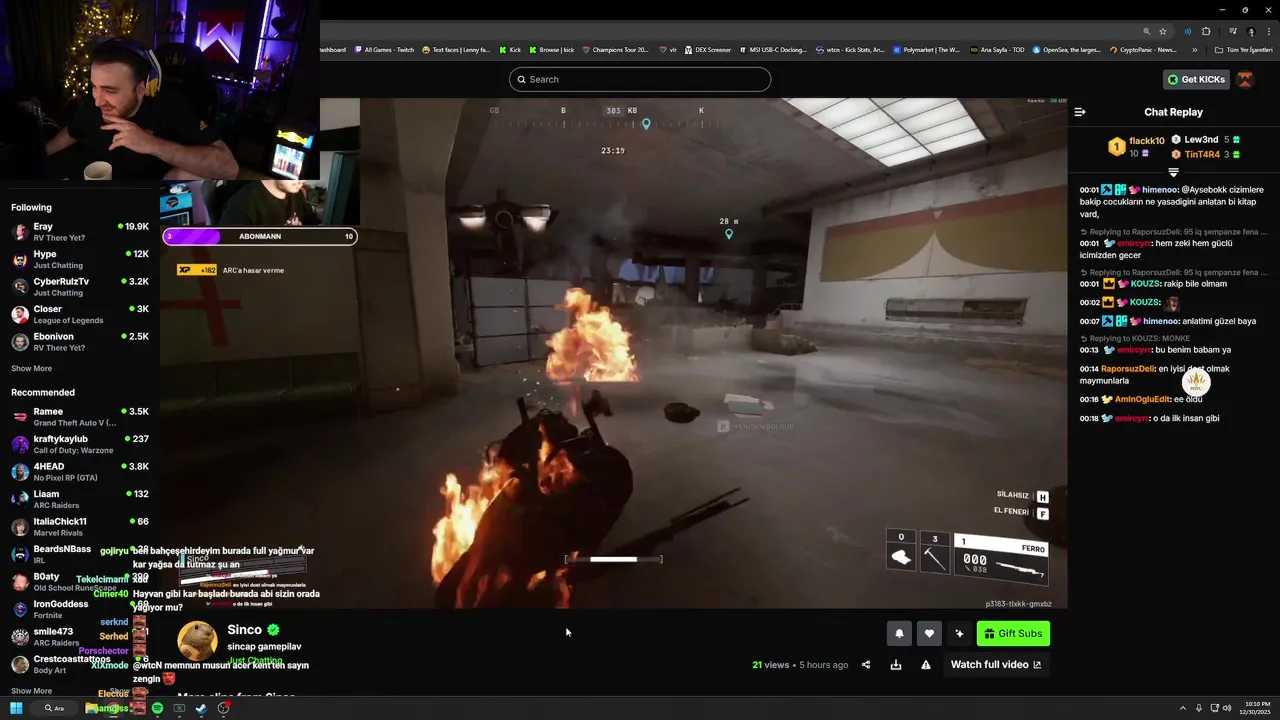The width and height of the screenshot is (1280, 720).
Task: Open Steam from the taskbar
Action: [x=201, y=708]
